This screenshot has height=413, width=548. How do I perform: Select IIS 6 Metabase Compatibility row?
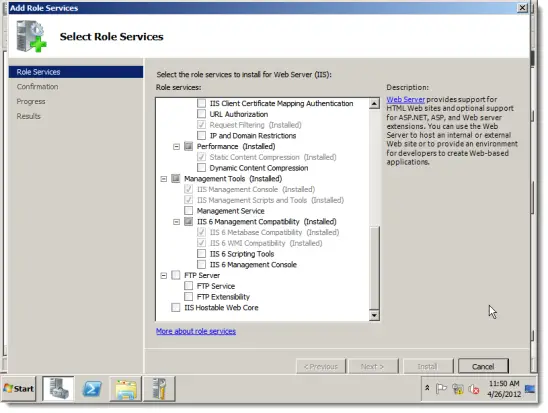click(x=268, y=232)
